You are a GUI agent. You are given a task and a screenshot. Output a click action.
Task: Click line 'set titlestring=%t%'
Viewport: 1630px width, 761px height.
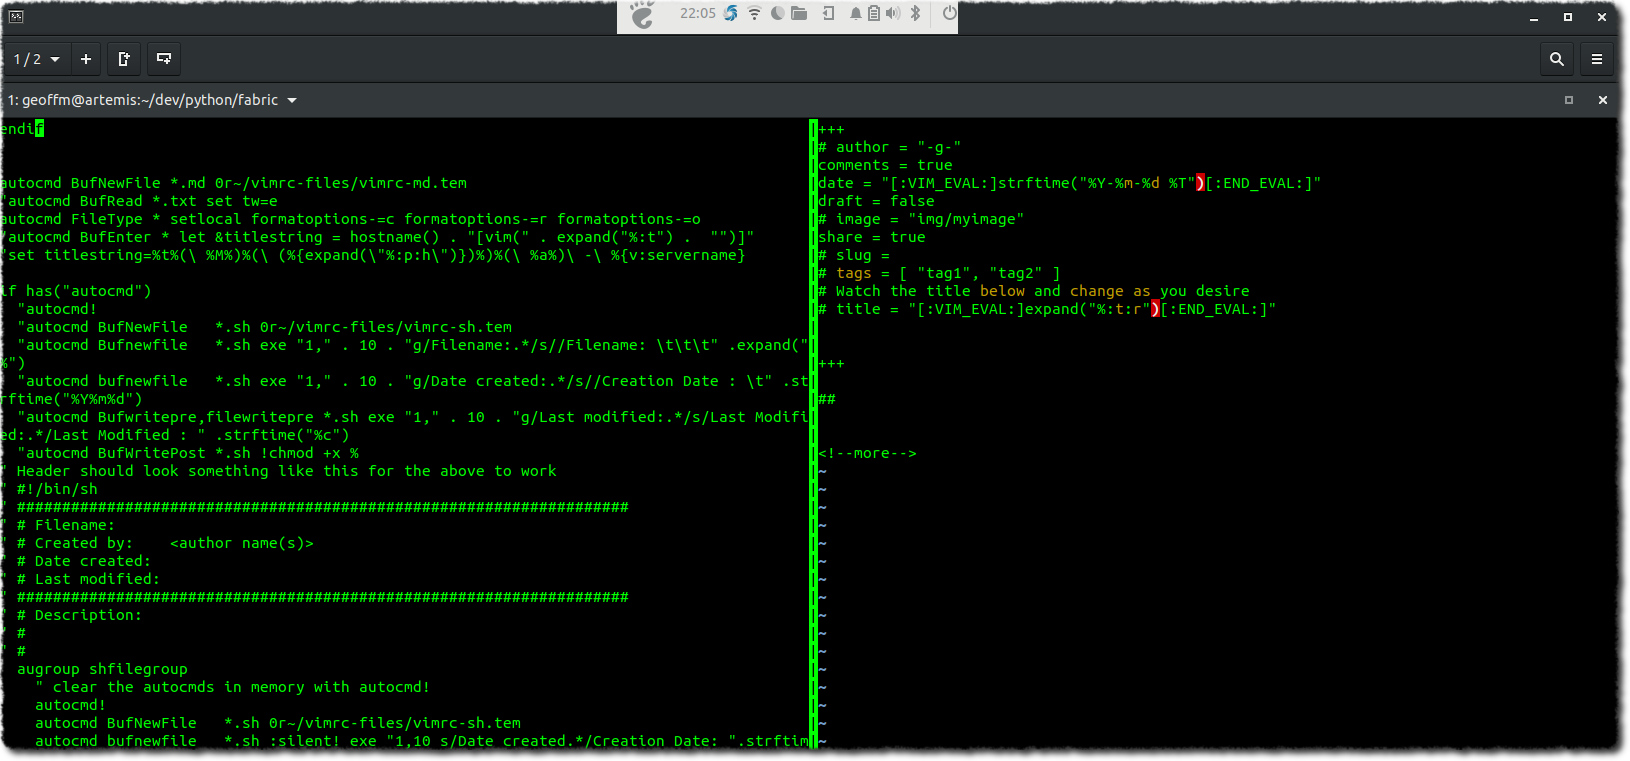(x=373, y=255)
